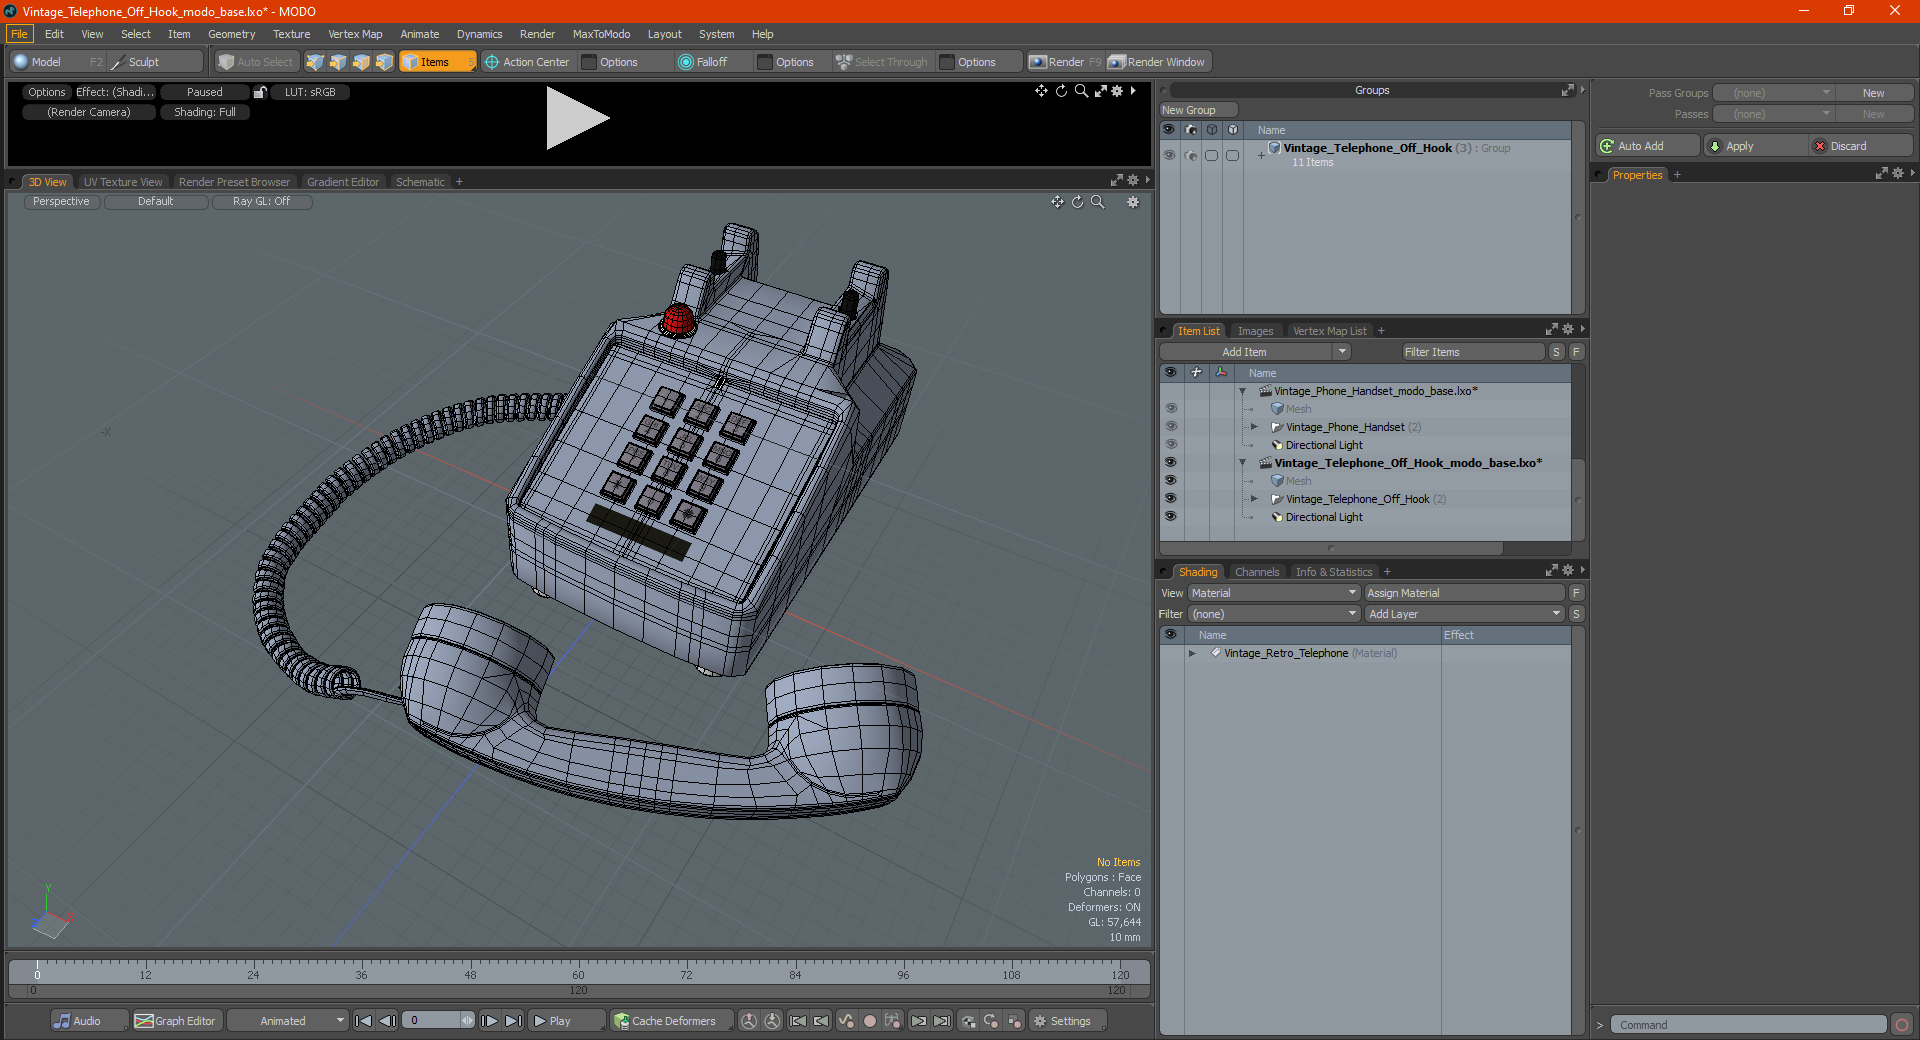
Task: Open the Add Layer dropdown
Action: [x=1464, y=614]
